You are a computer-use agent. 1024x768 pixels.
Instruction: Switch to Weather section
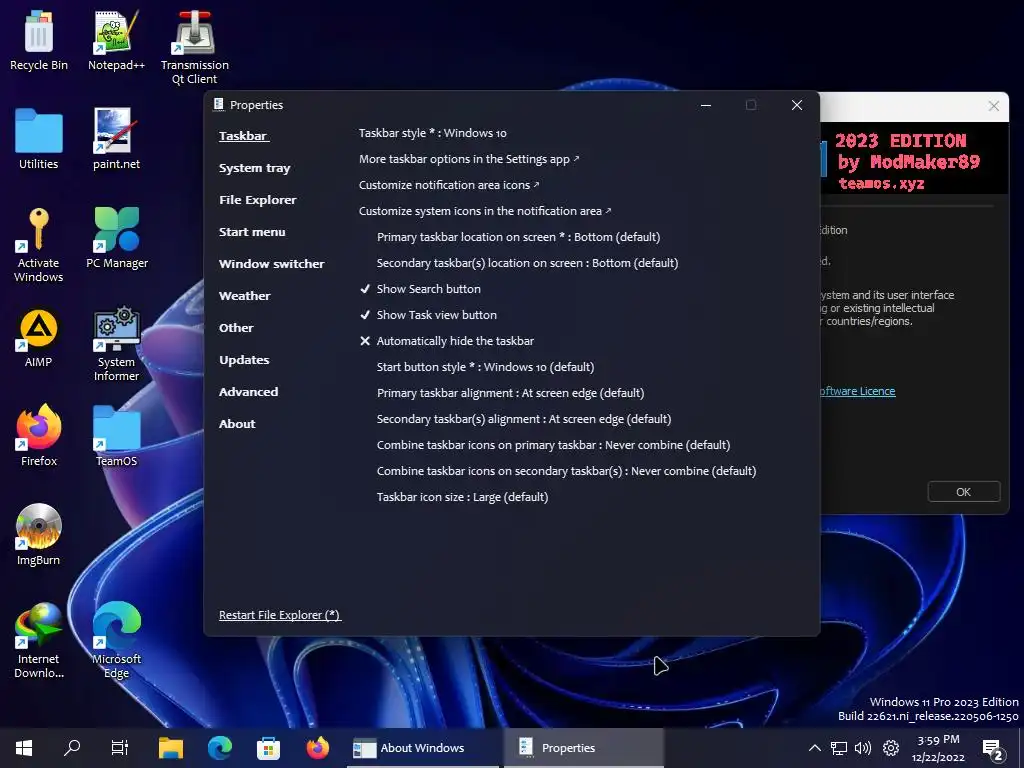(244, 296)
